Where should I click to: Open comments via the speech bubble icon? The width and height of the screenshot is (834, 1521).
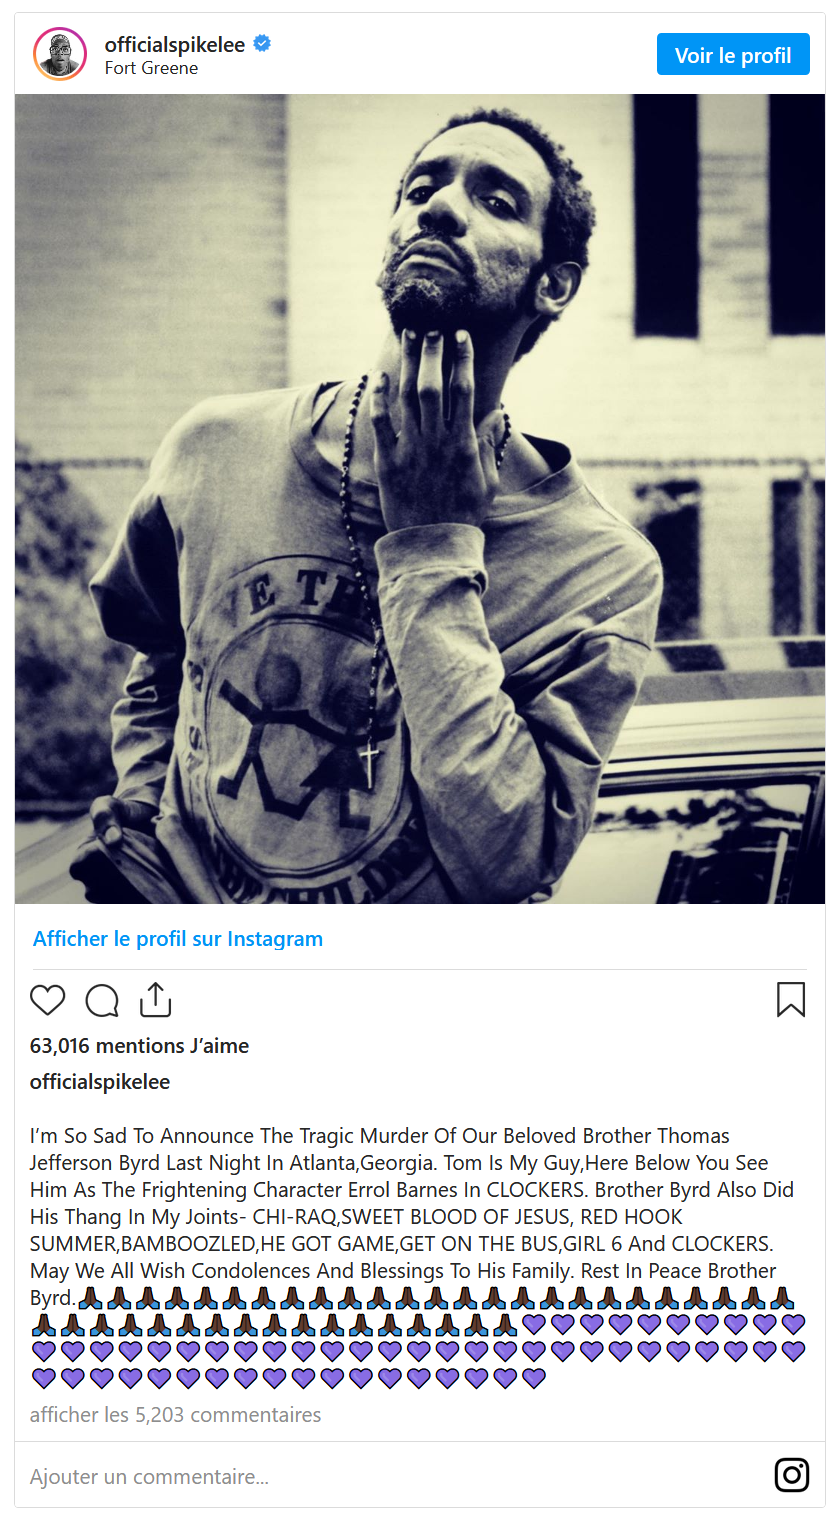[x=102, y=1000]
